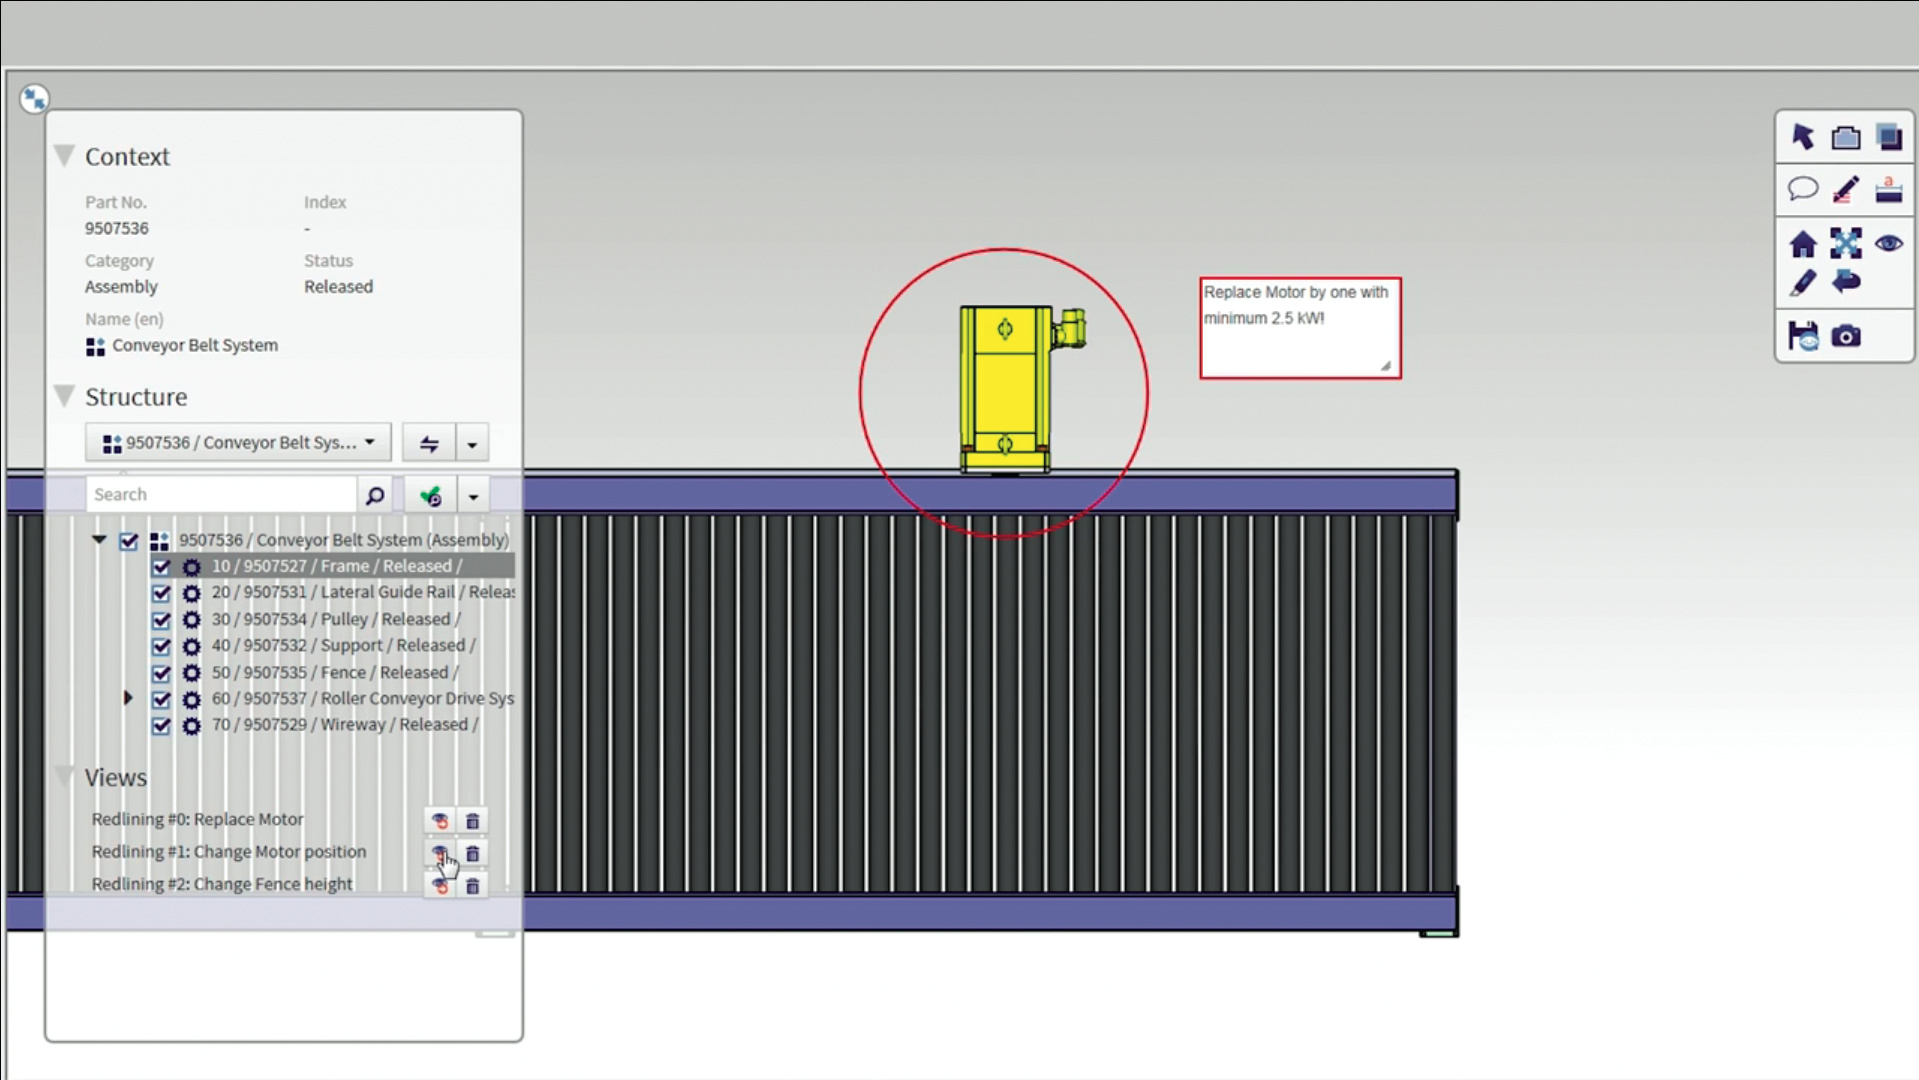Toggle the Conveyor Belt System assembly checkbox
This screenshot has width=1919, height=1080.
(129, 541)
